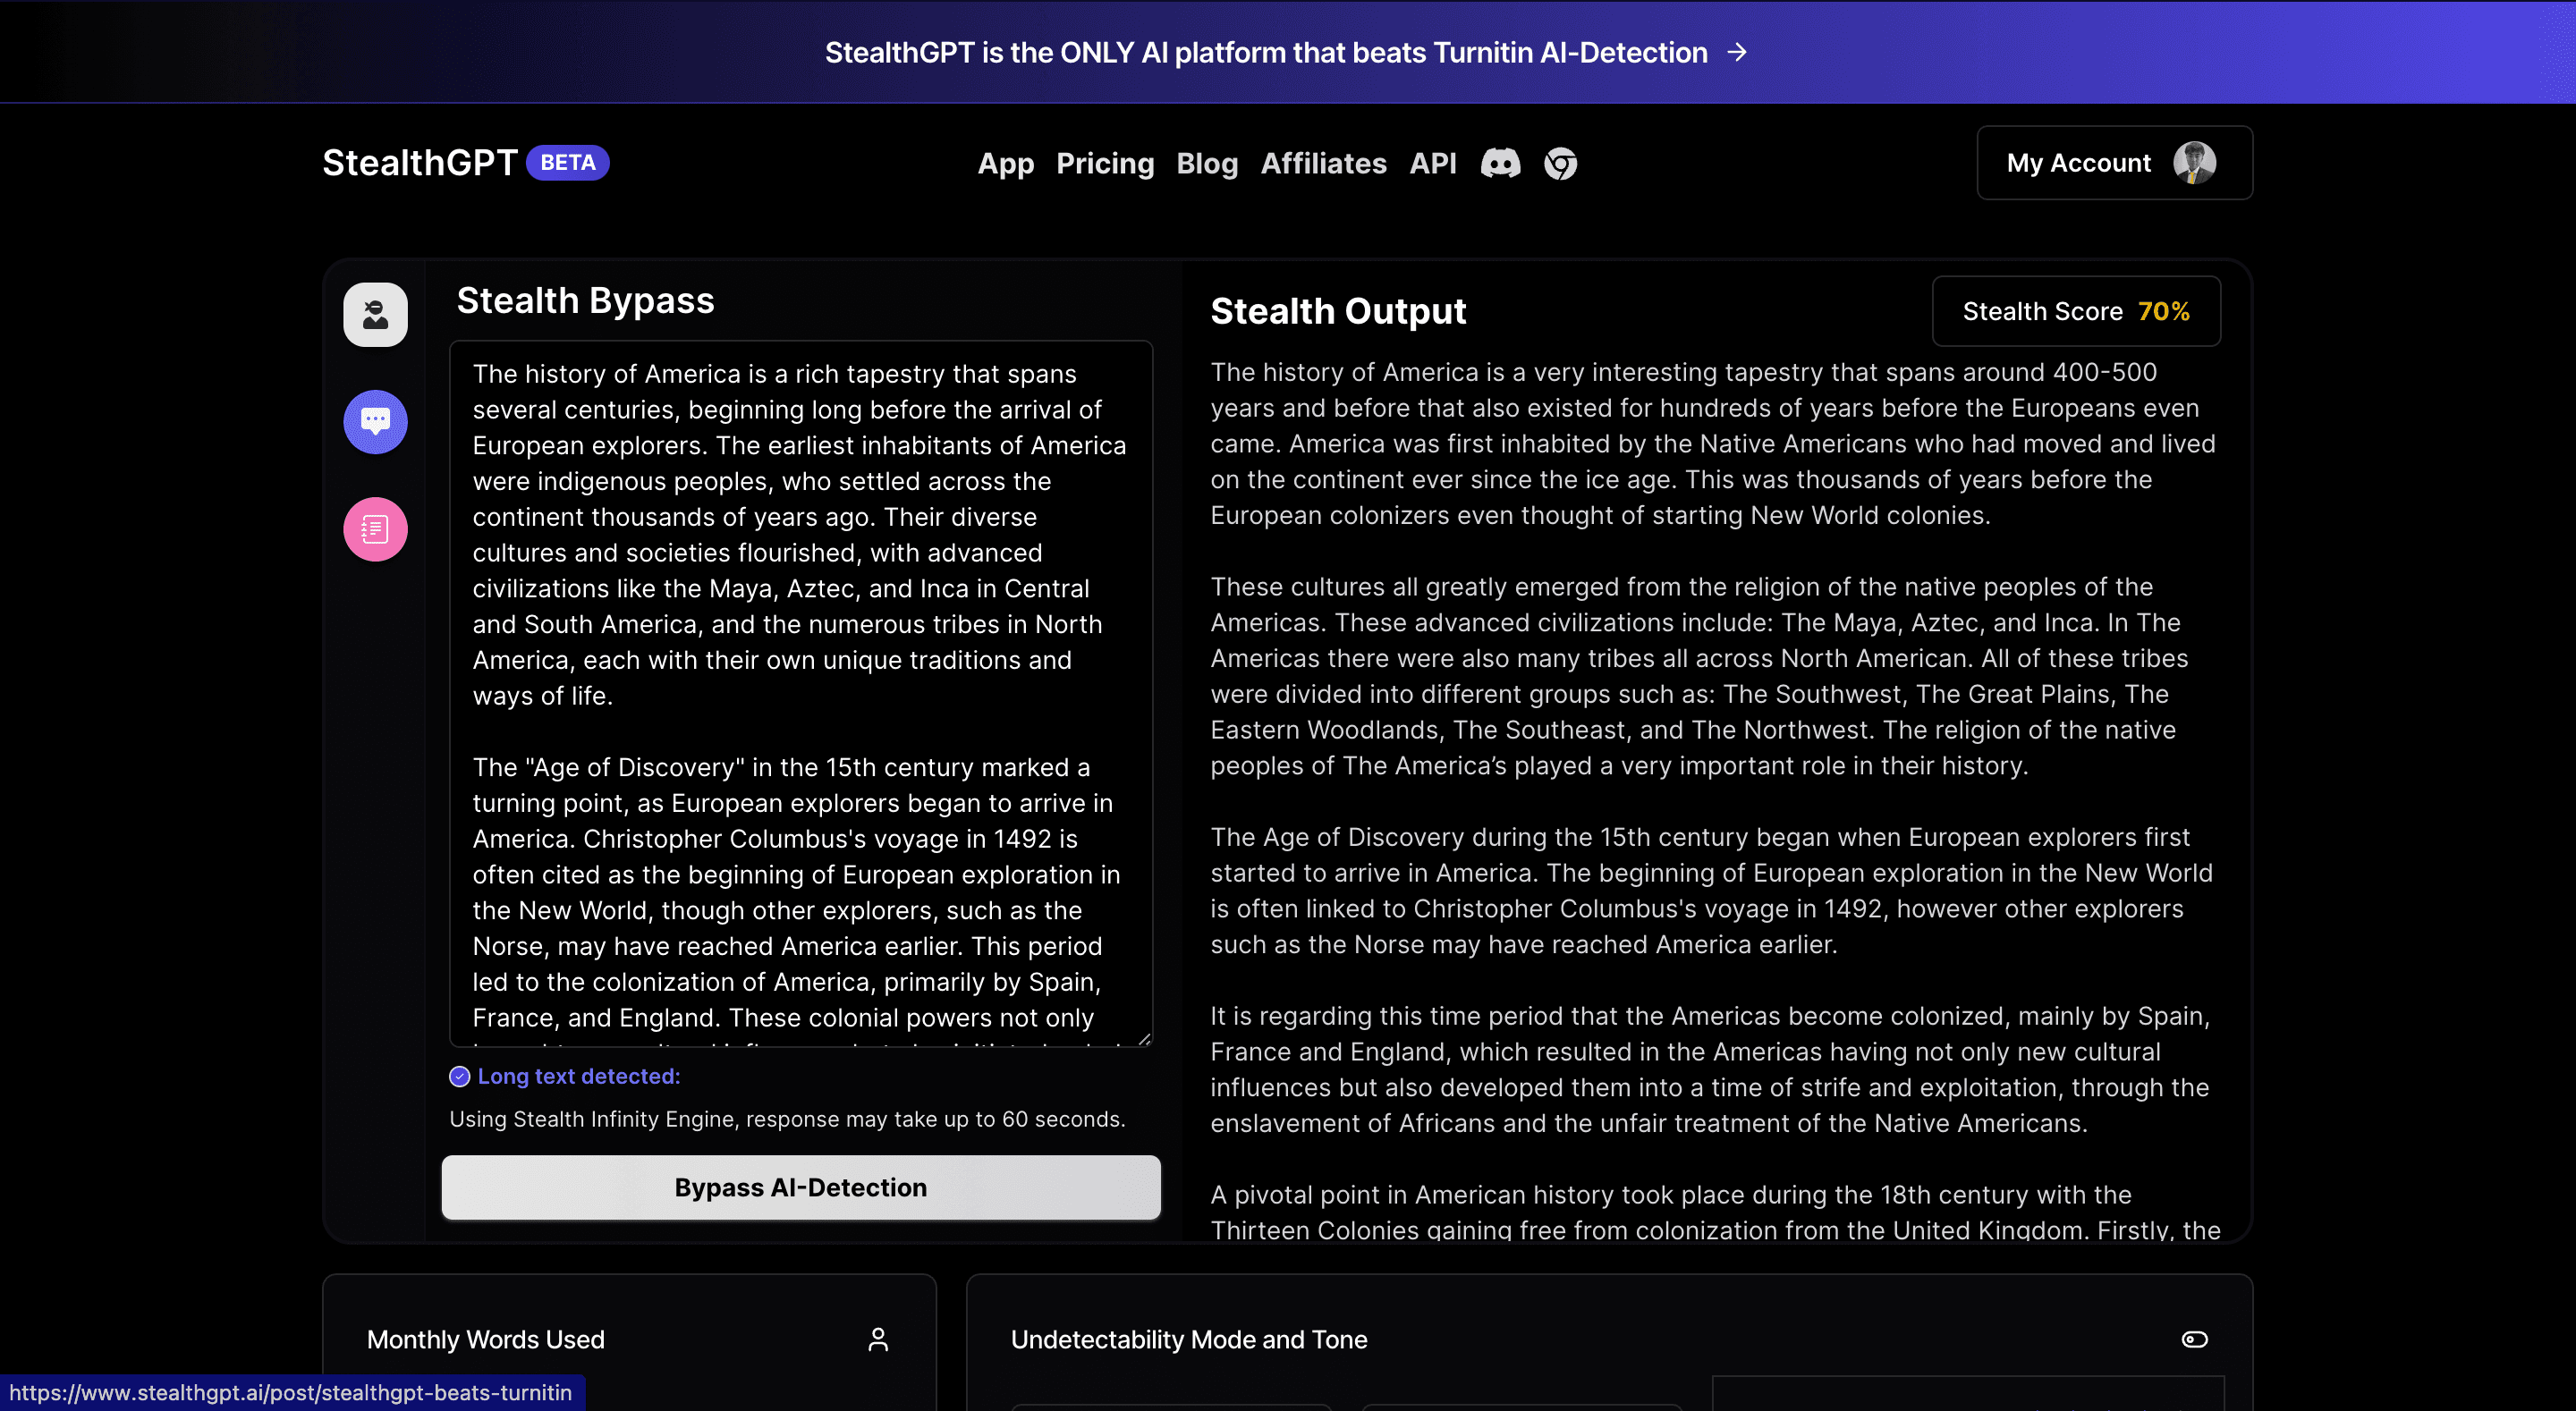Click the Discord icon in navigation
The image size is (2576, 1411).
(1500, 163)
